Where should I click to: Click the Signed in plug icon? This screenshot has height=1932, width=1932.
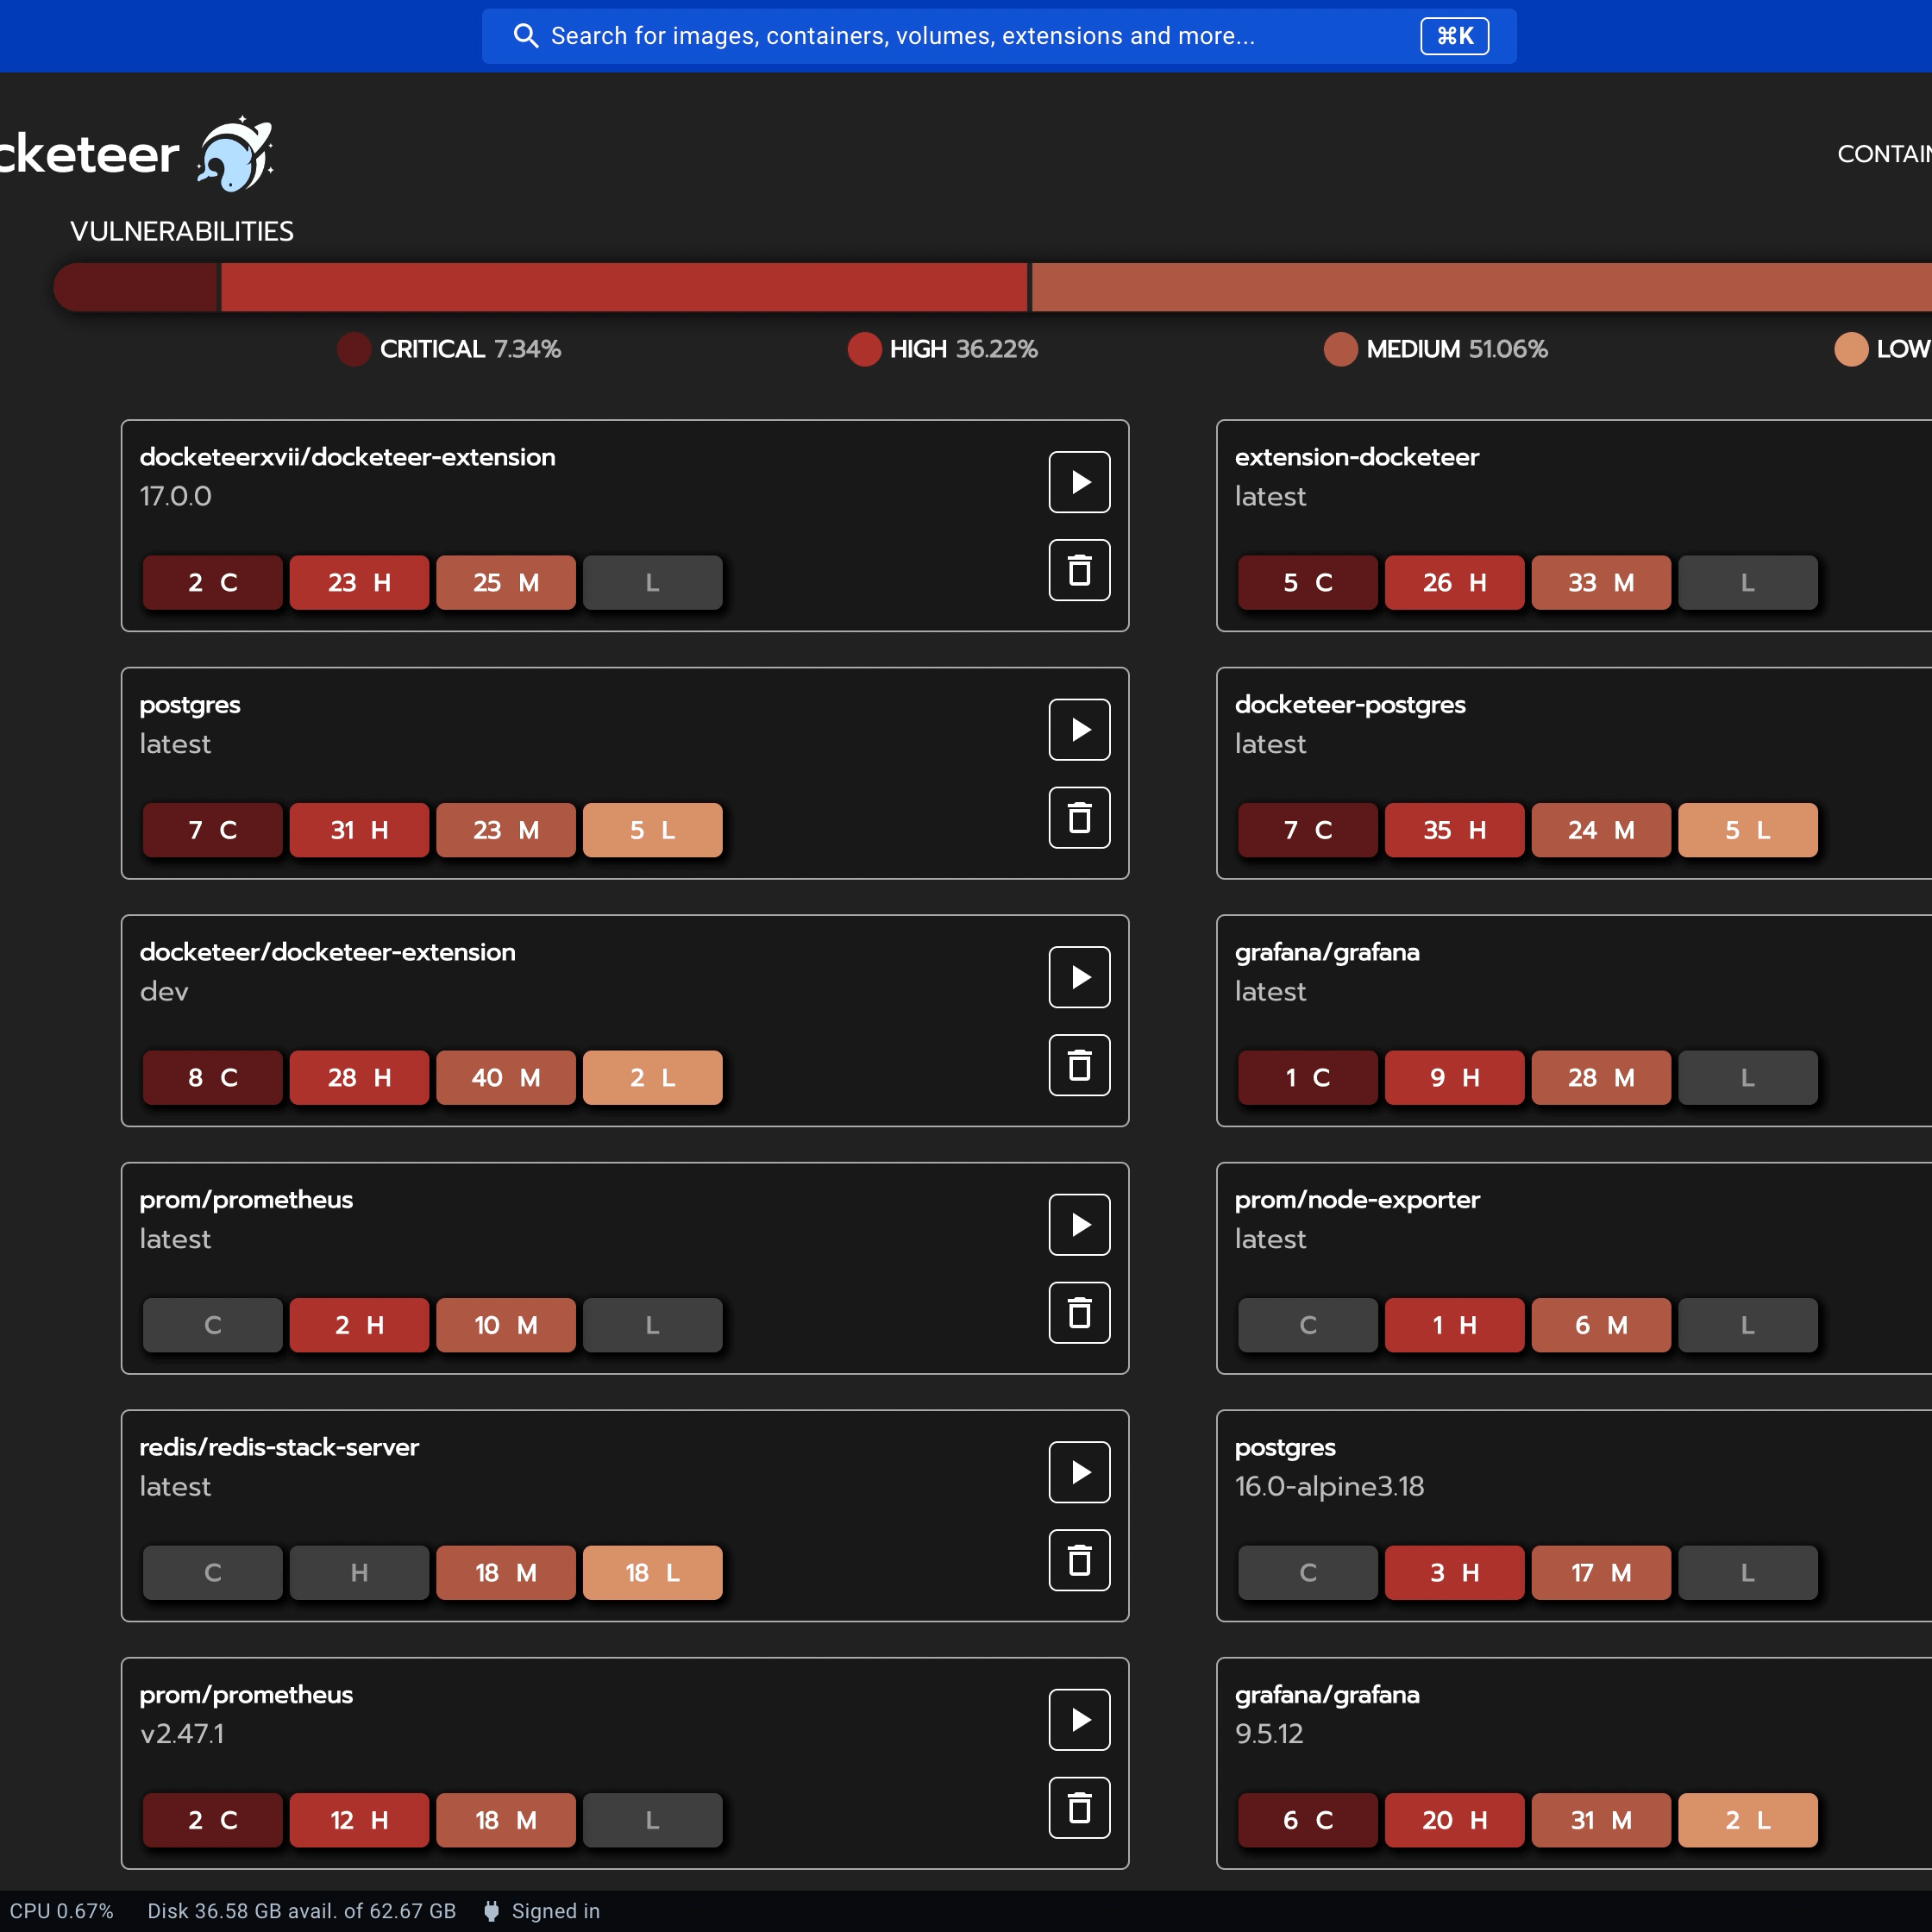click(x=491, y=1911)
